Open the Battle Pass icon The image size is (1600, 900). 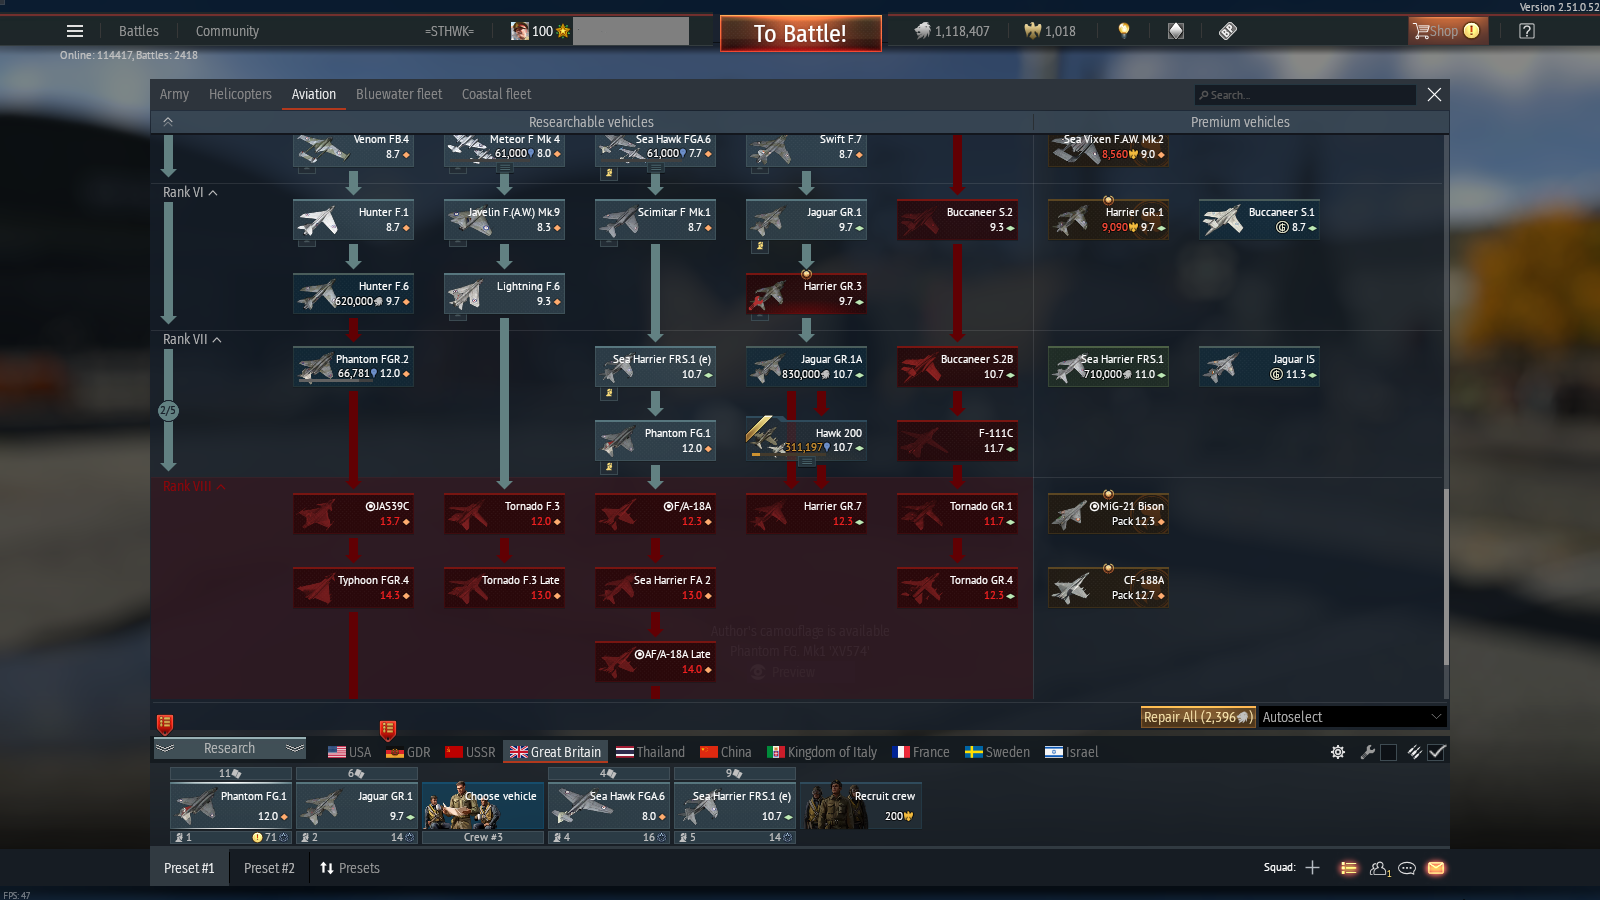pyautogui.click(x=1228, y=31)
